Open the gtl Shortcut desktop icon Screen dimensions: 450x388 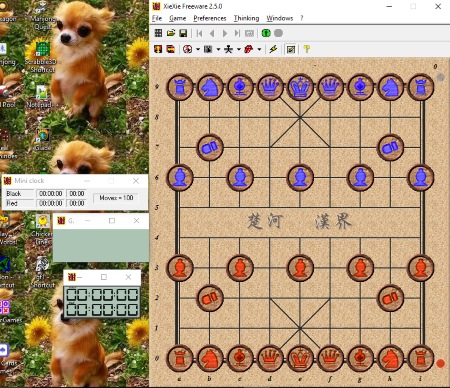click(43, 272)
